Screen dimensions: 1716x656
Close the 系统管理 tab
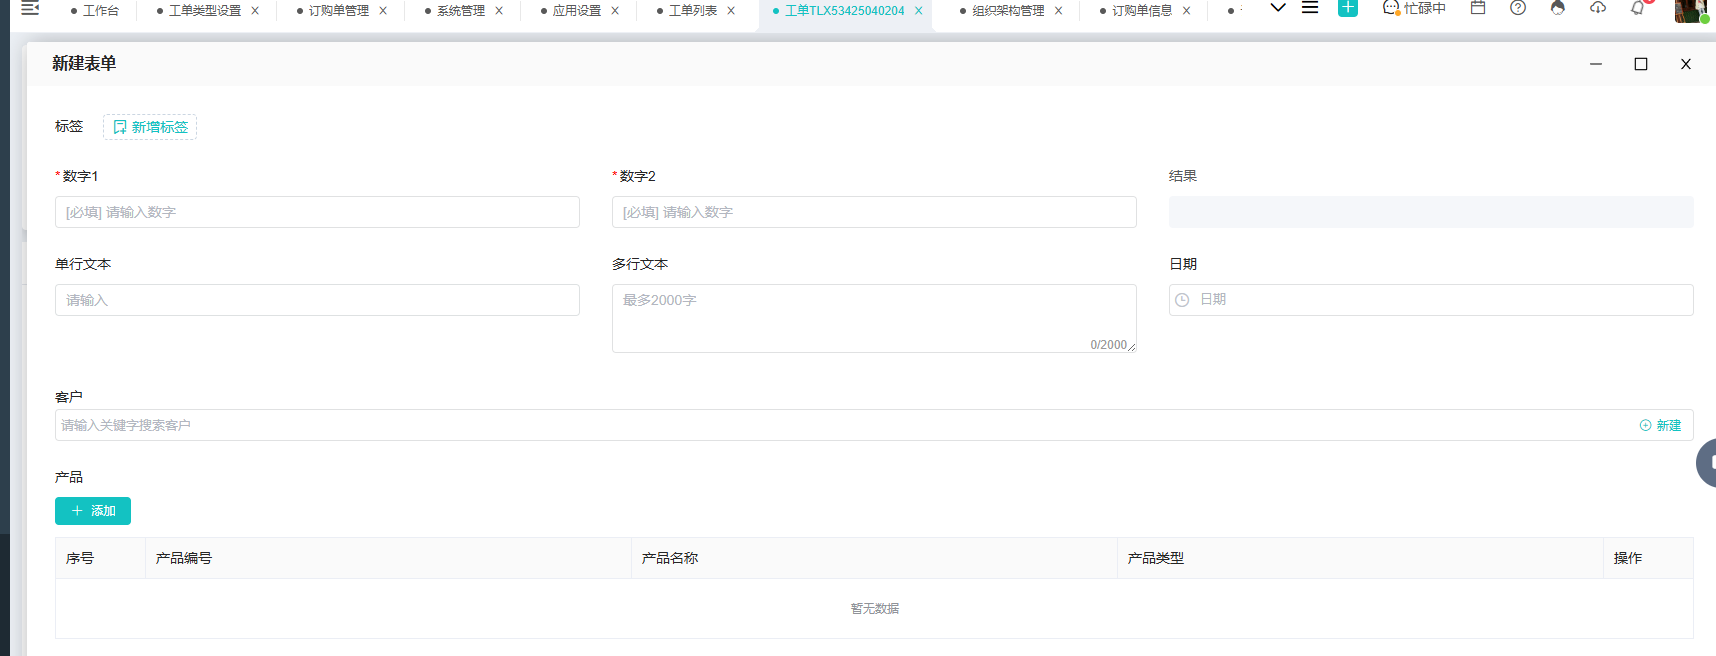coord(499,11)
